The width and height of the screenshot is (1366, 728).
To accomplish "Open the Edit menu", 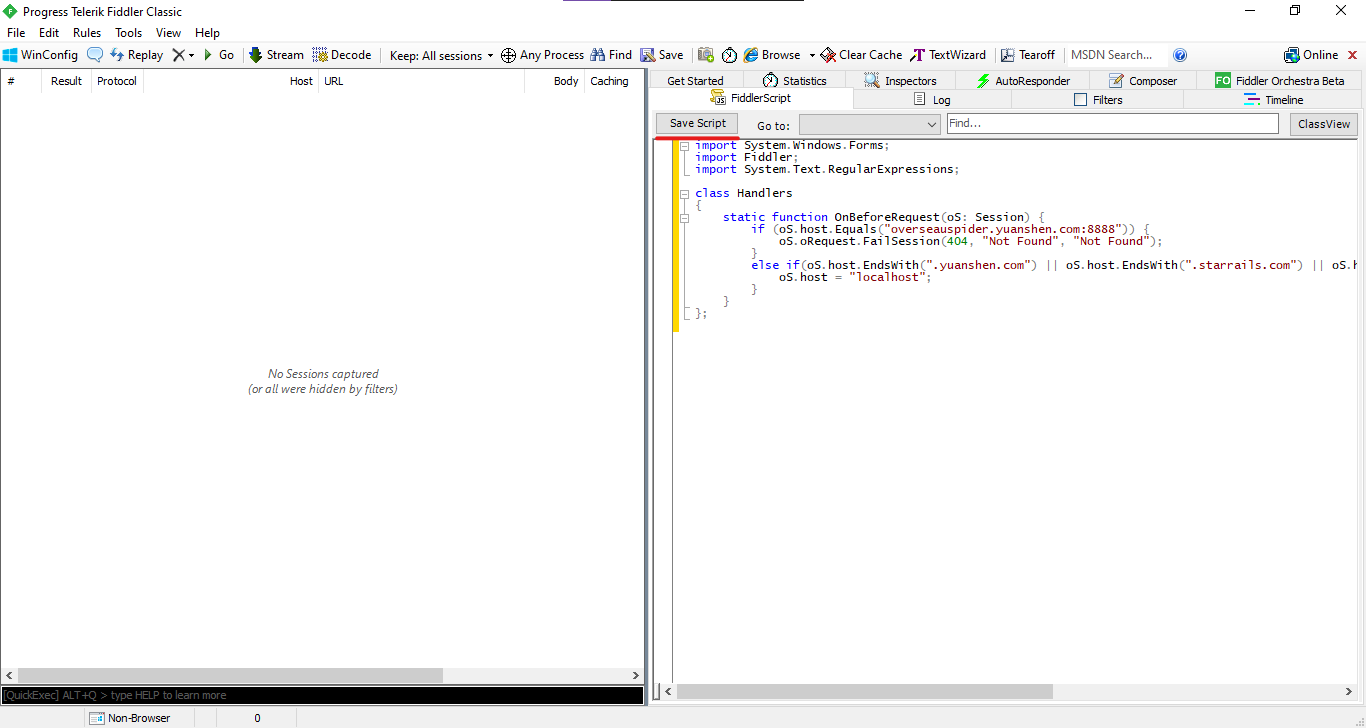I will [49, 33].
